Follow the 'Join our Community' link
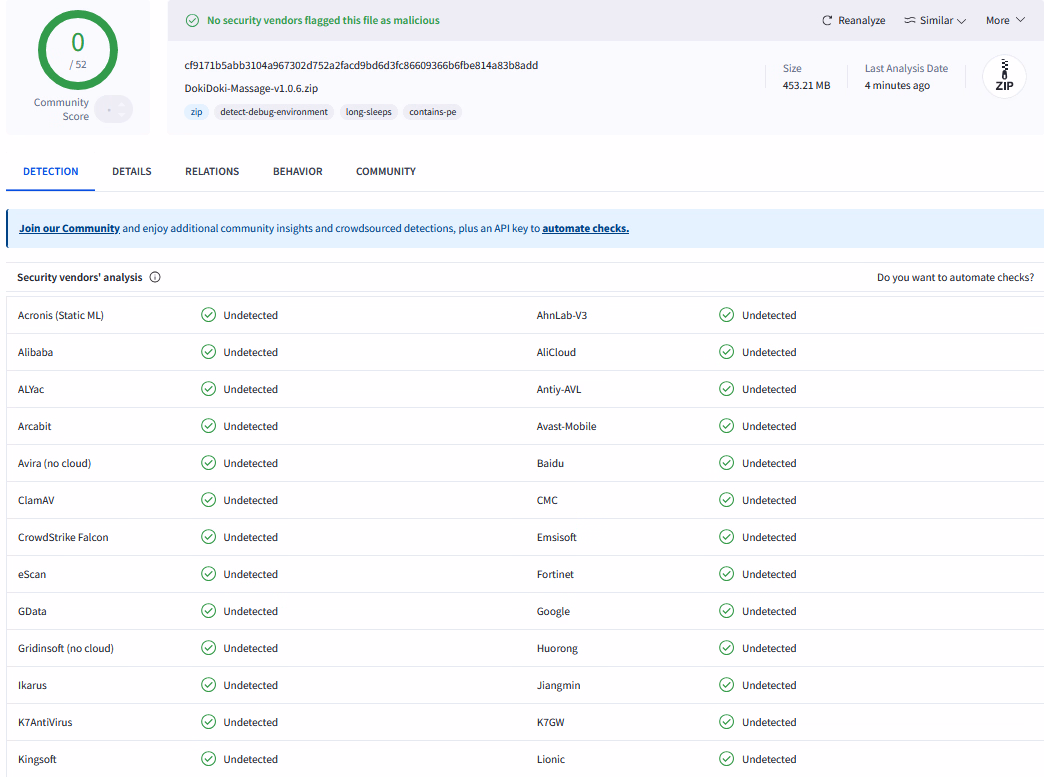The image size is (1044, 777). point(69,228)
